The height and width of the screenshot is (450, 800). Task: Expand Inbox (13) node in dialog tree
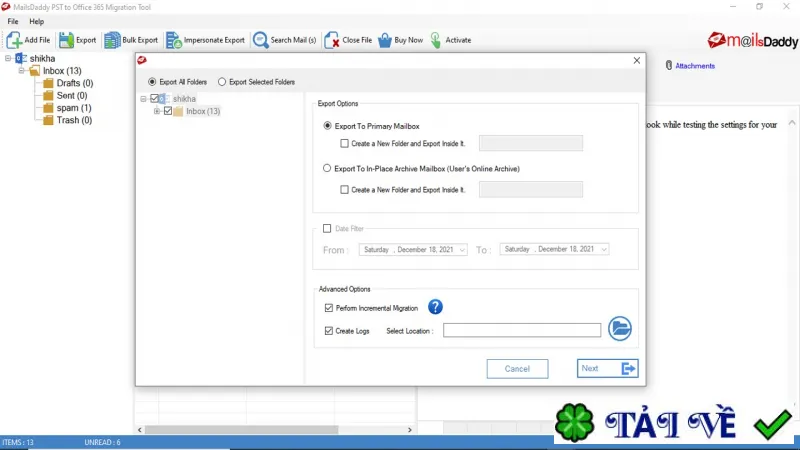click(x=157, y=111)
